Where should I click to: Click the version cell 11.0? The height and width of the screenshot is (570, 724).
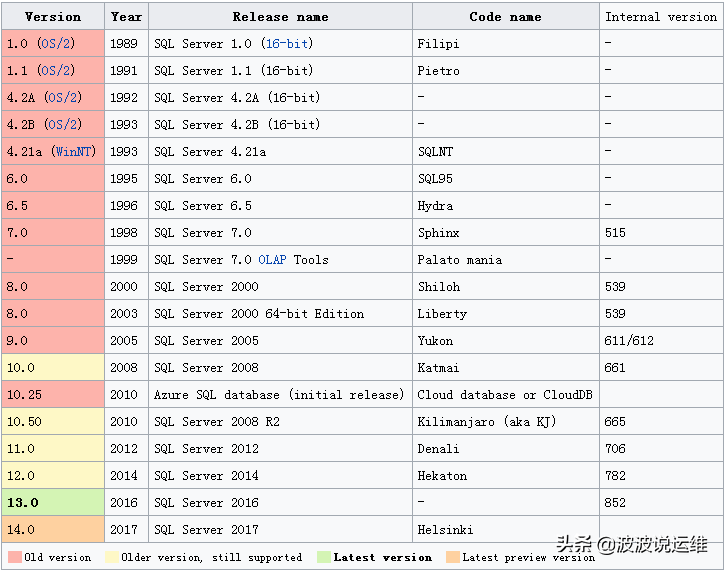pos(53,449)
